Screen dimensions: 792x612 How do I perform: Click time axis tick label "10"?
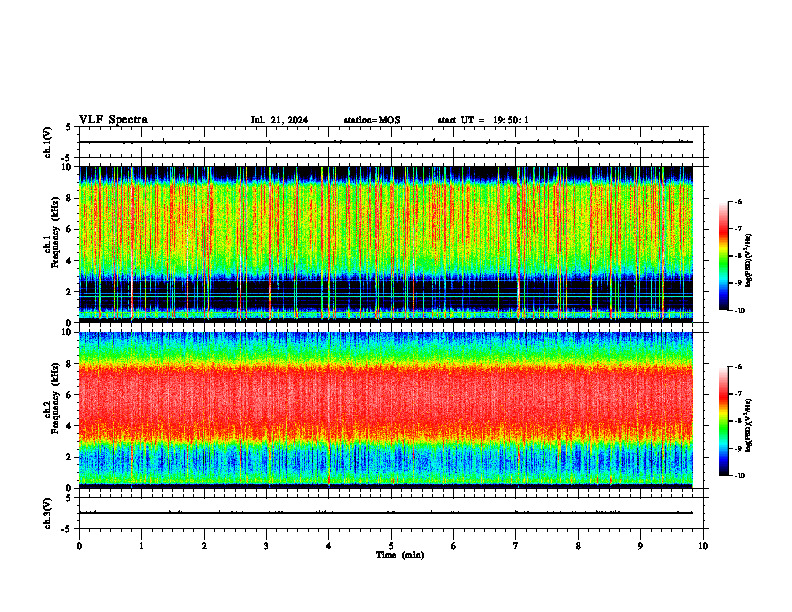pyautogui.click(x=703, y=546)
